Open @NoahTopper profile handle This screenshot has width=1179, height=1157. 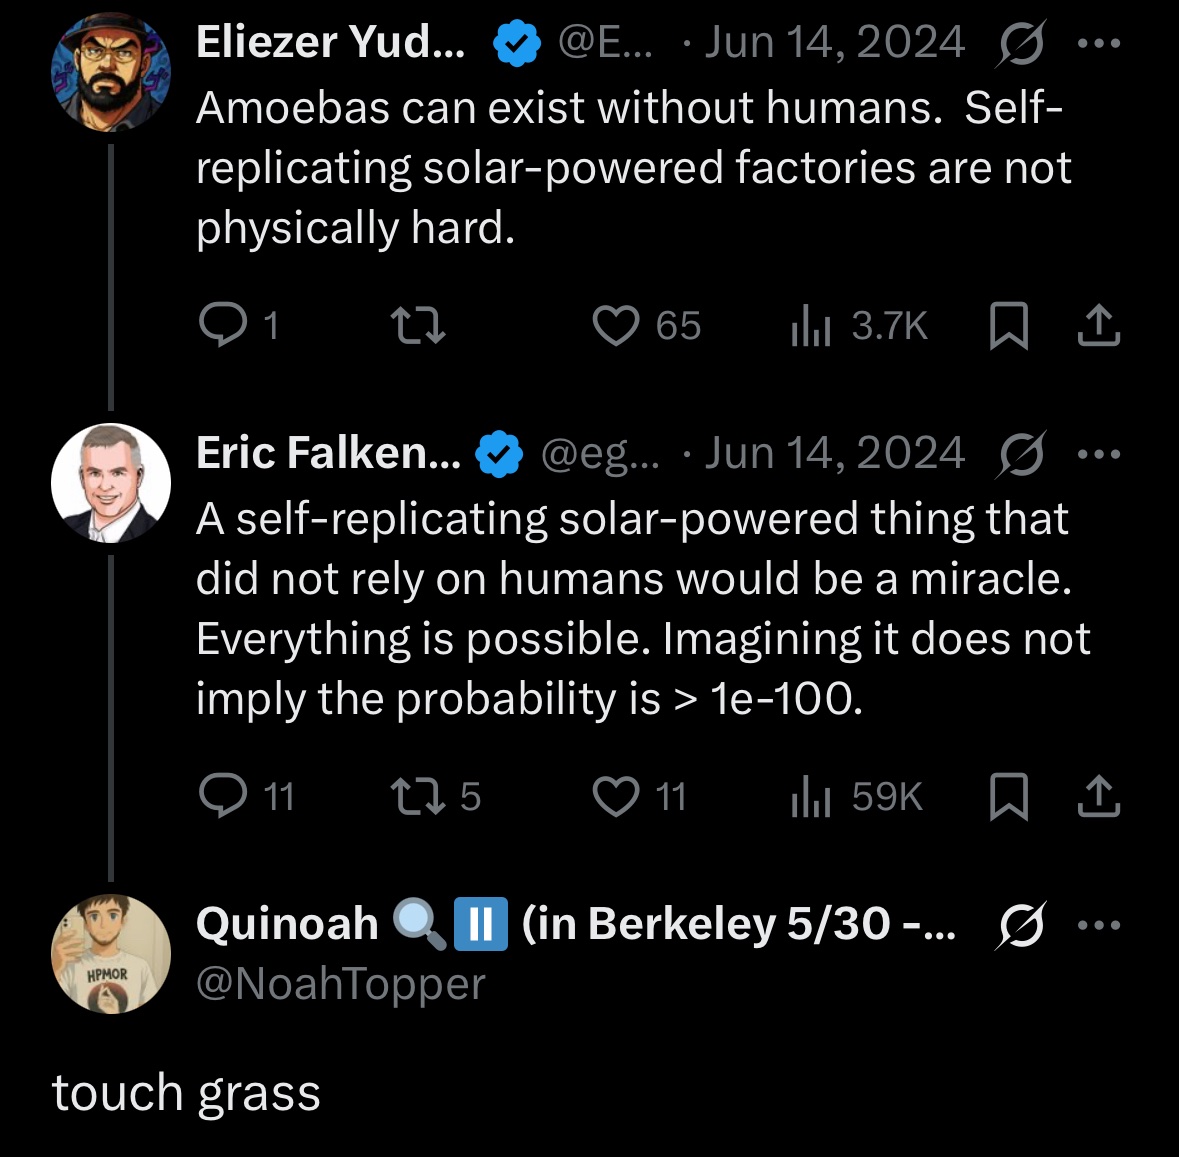341,983
